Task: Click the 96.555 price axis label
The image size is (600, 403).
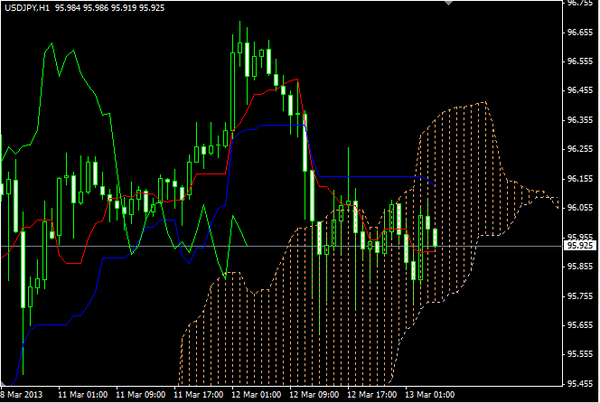Action: 580,61
